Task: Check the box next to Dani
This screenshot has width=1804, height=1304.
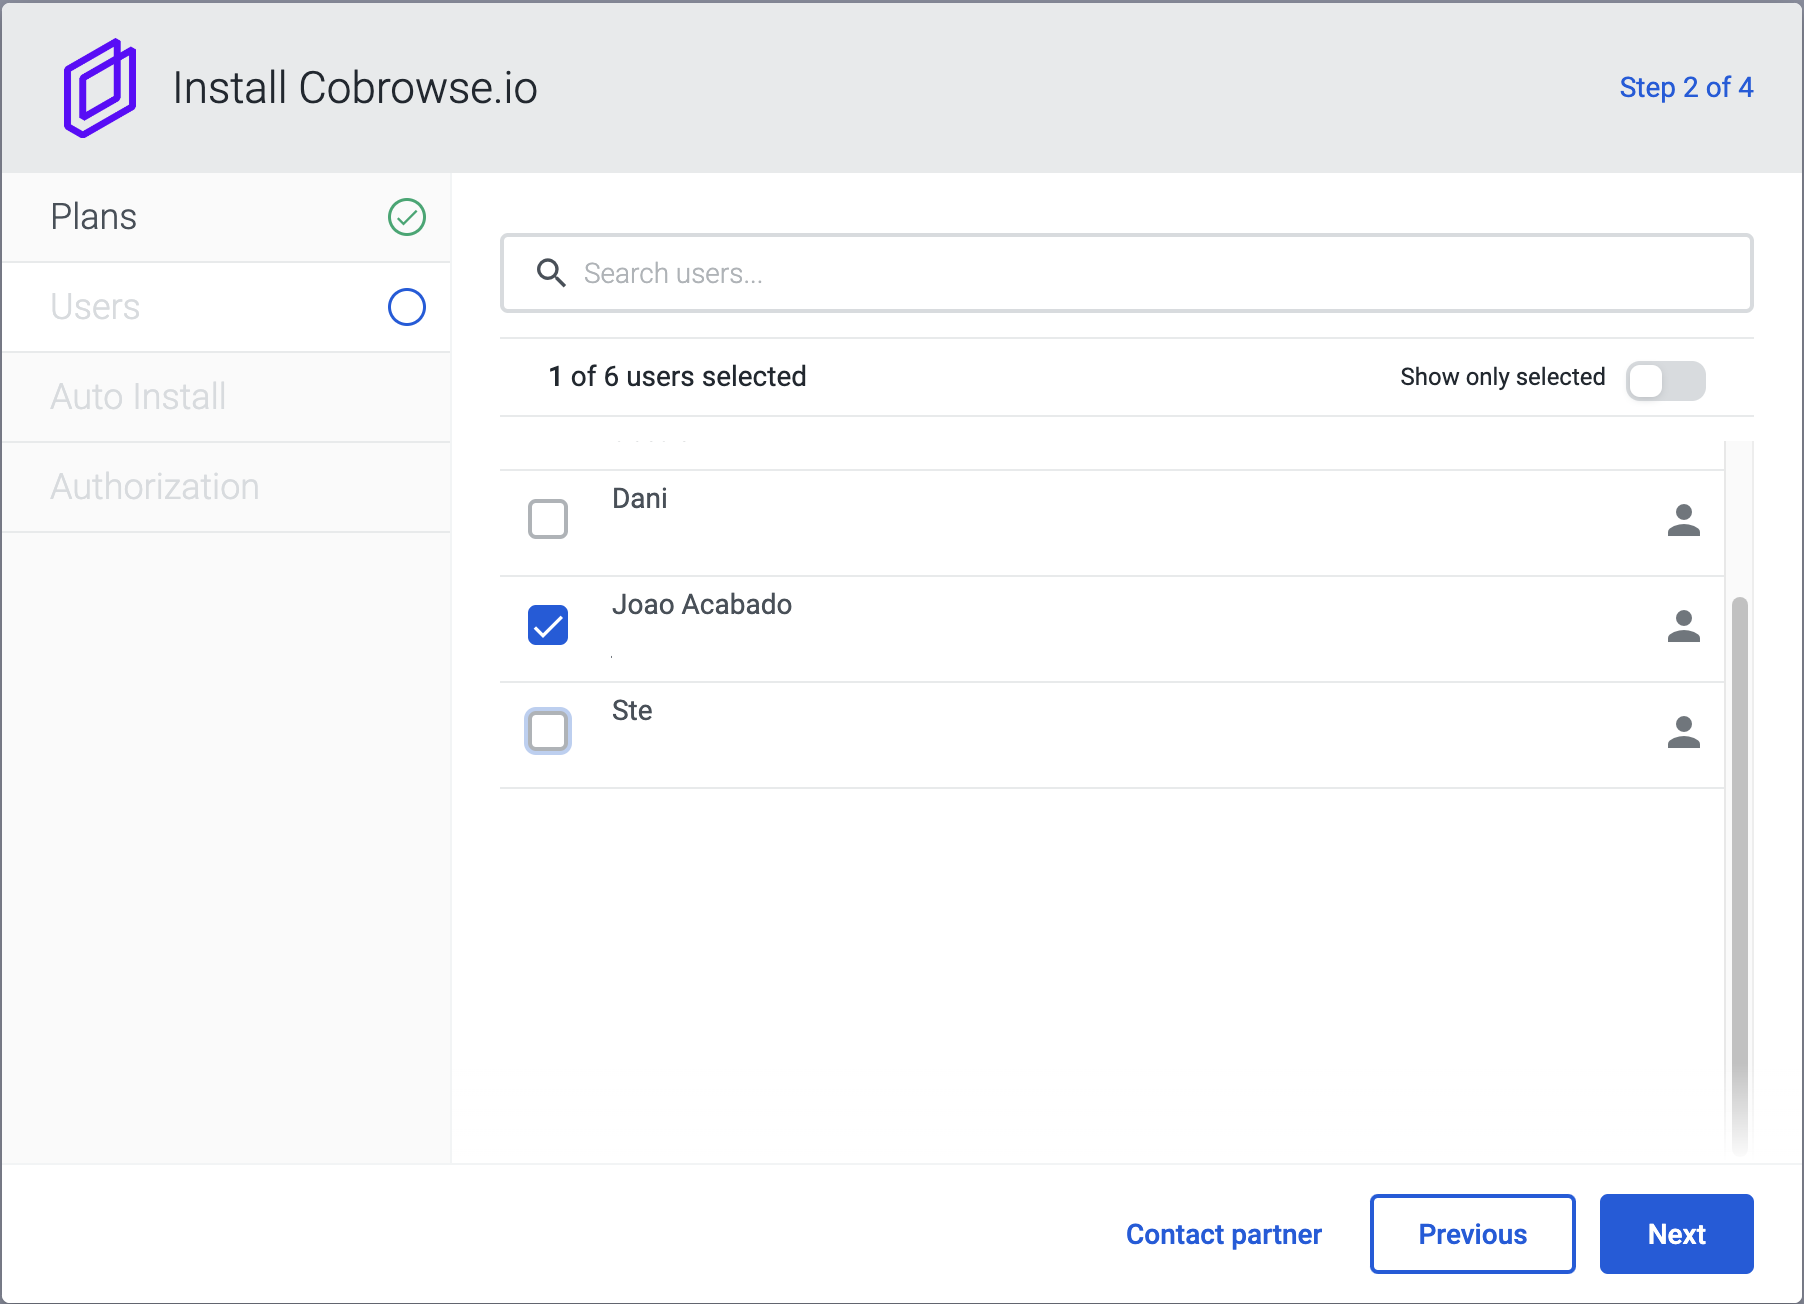Action: 548,519
